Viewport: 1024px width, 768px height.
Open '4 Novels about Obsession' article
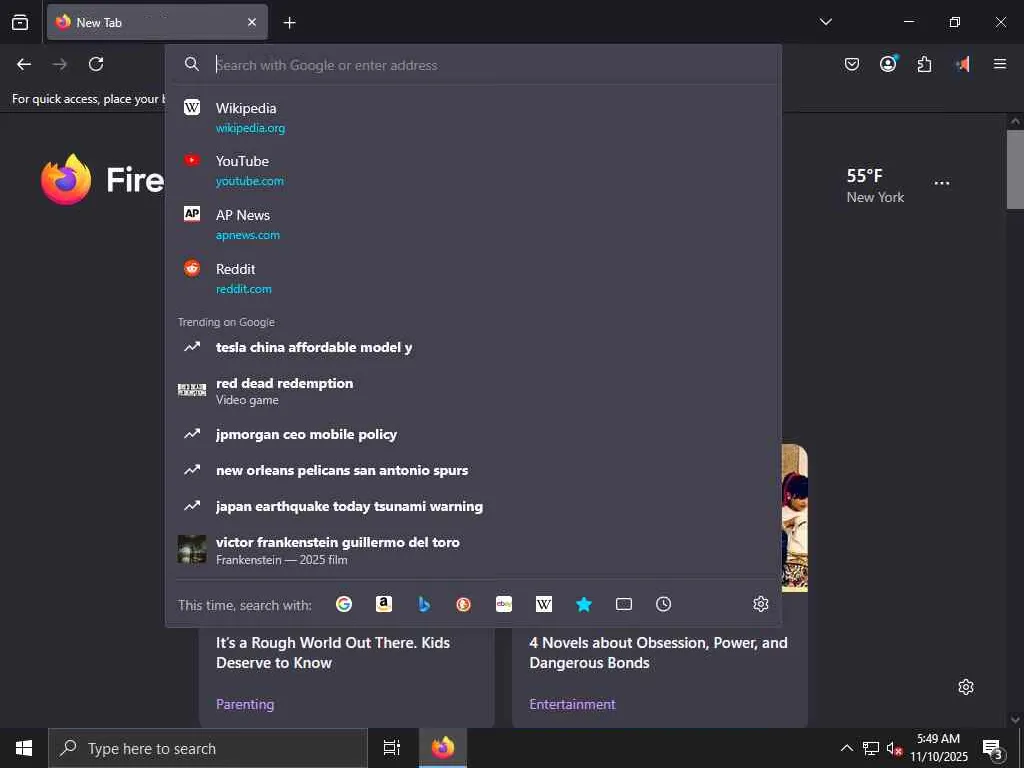[x=658, y=652]
